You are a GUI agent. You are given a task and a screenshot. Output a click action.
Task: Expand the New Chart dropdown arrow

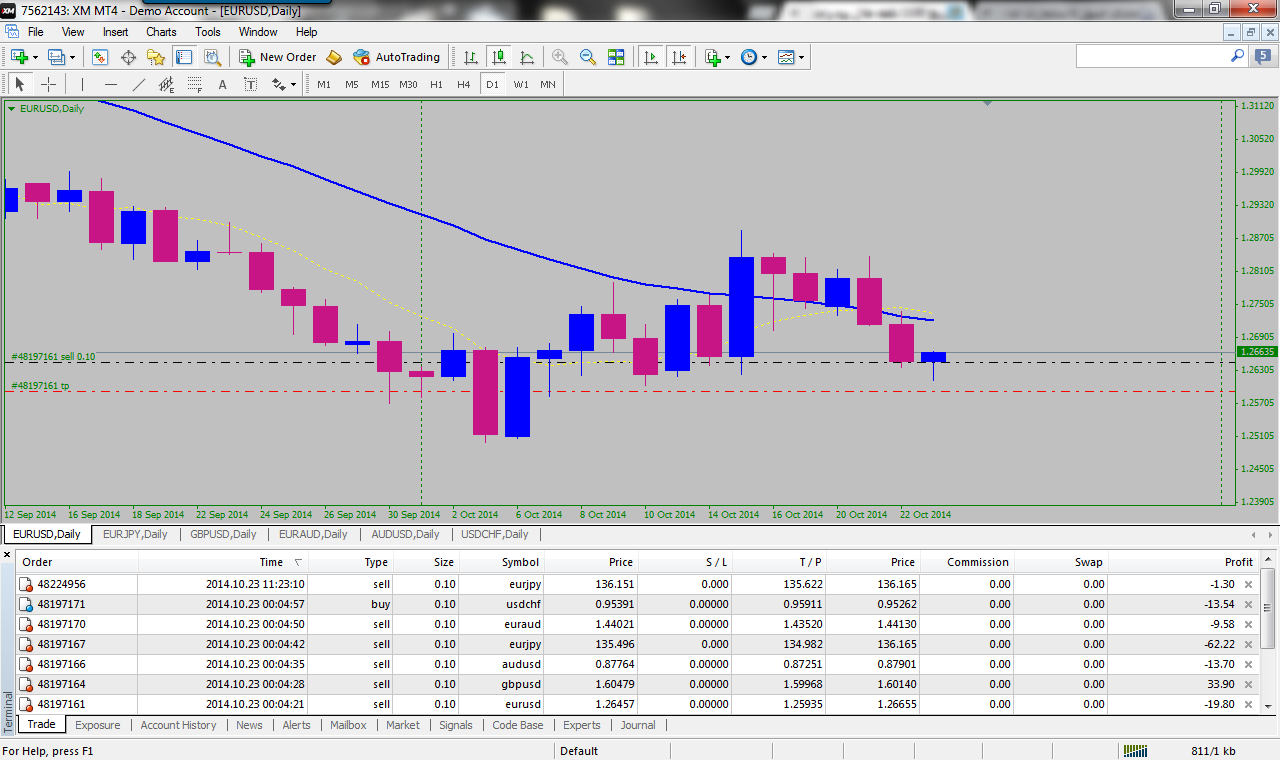pos(35,58)
